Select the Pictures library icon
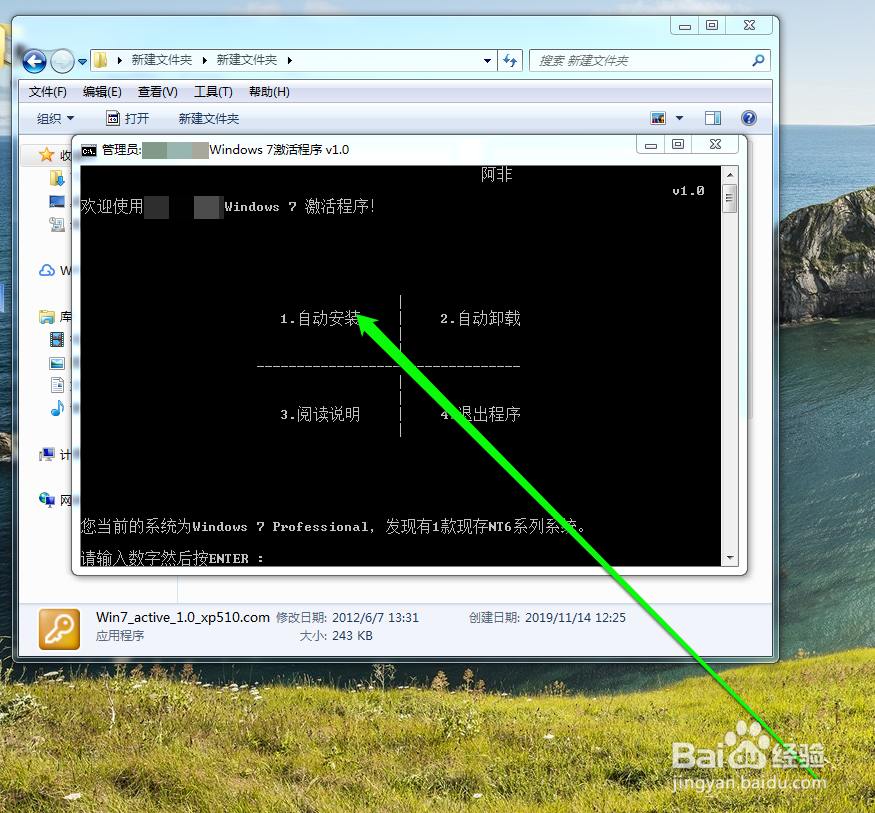The image size is (875, 813). [x=57, y=363]
